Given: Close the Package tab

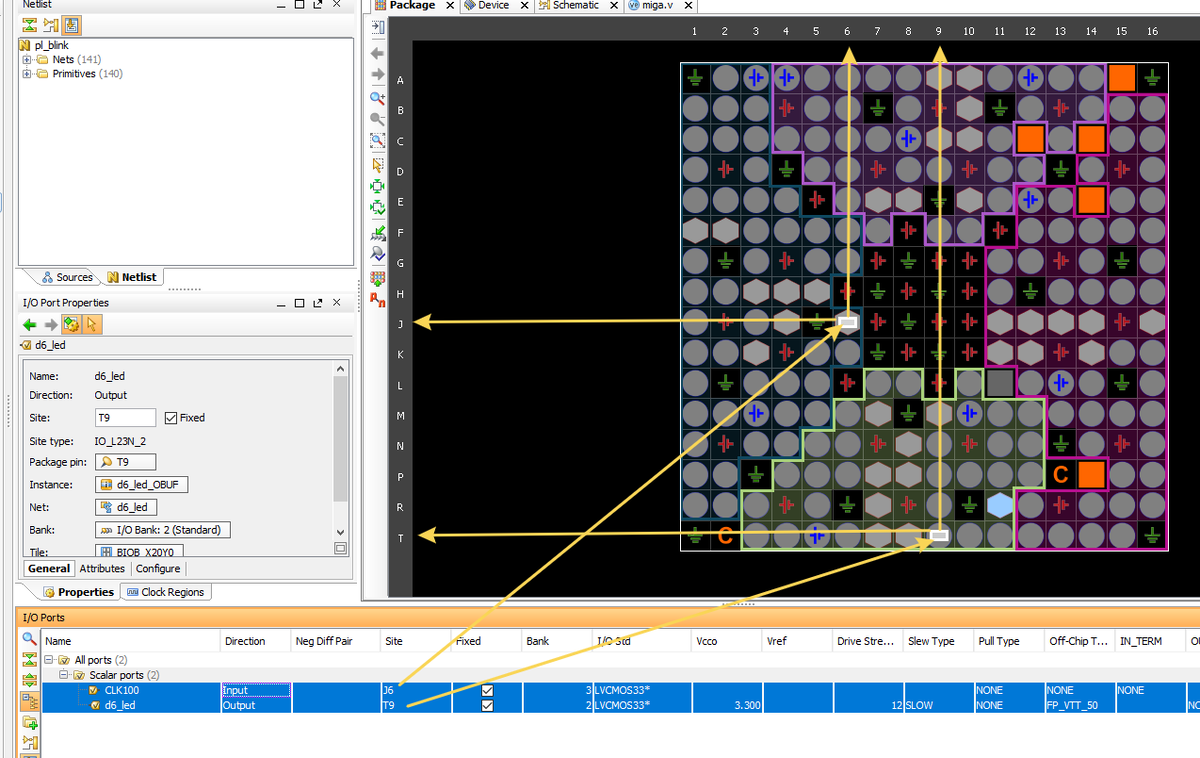Looking at the screenshot, I should click(450, 6).
